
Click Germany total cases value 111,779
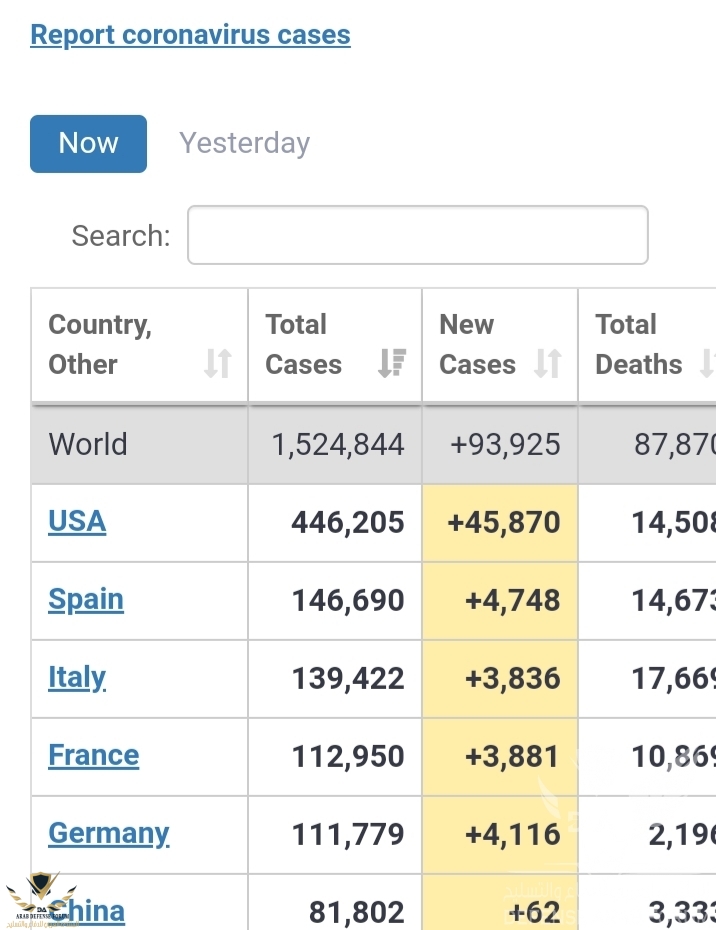point(348,834)
